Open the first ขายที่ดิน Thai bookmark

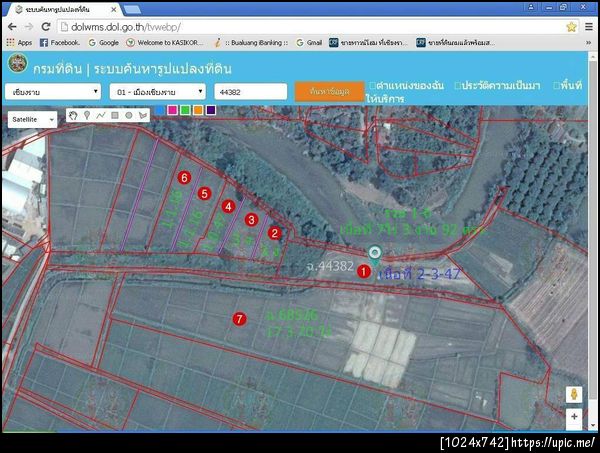click(x=369, y=42)
